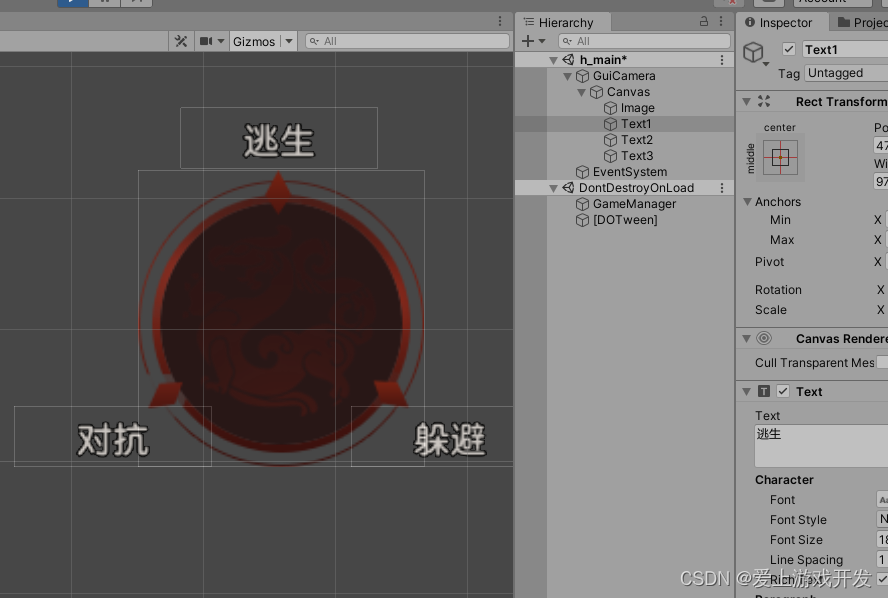Click the anchor presets widget in Rect Transform
Screen dimensions: 888x598
[x=780, y=157]
